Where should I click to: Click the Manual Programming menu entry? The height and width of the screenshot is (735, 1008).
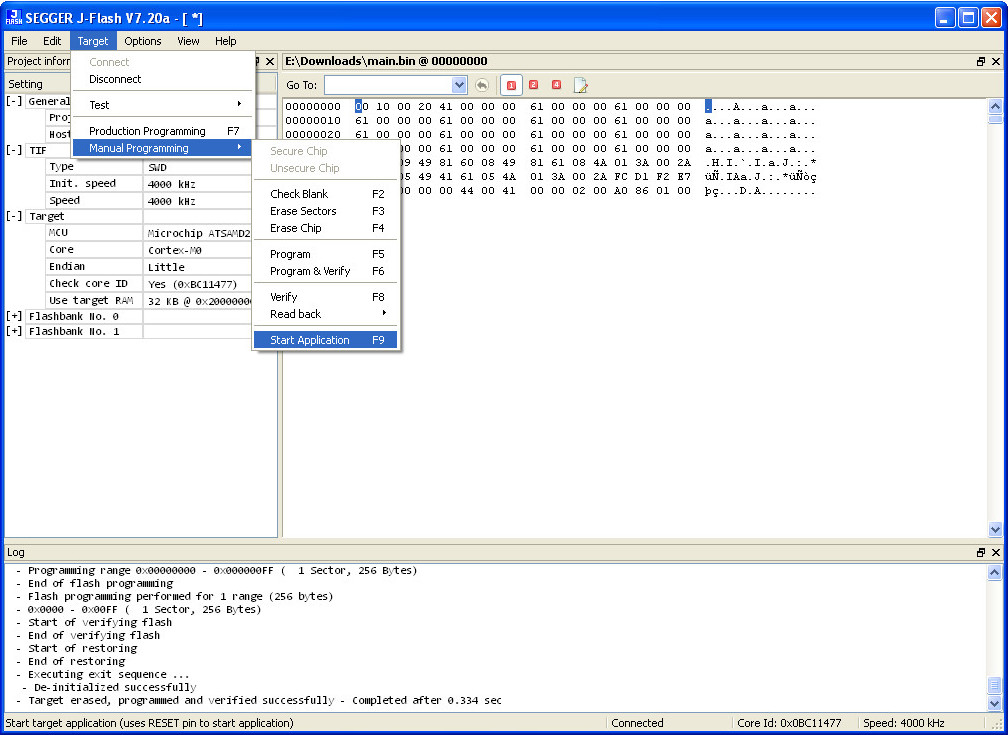[x=163, y=148]
